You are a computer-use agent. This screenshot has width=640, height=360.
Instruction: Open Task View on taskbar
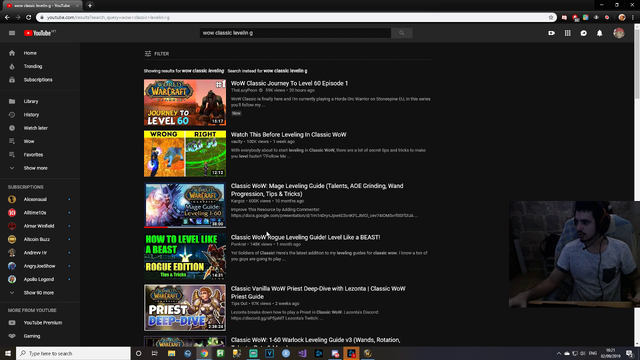pos(155,353)
